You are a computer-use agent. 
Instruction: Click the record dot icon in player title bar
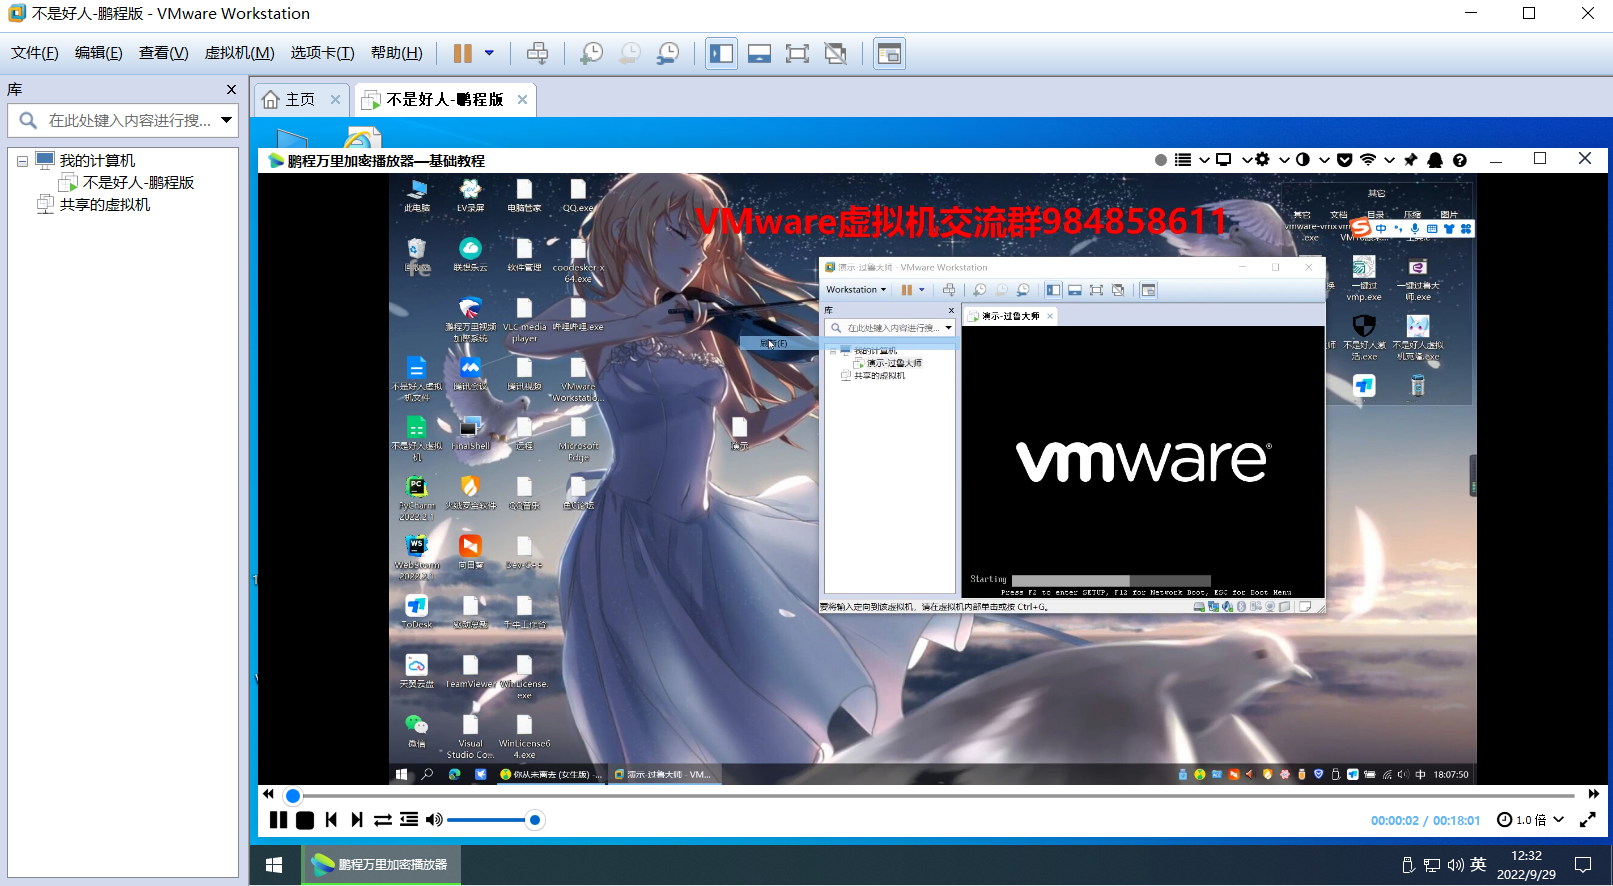click(x=1160, y=160)
